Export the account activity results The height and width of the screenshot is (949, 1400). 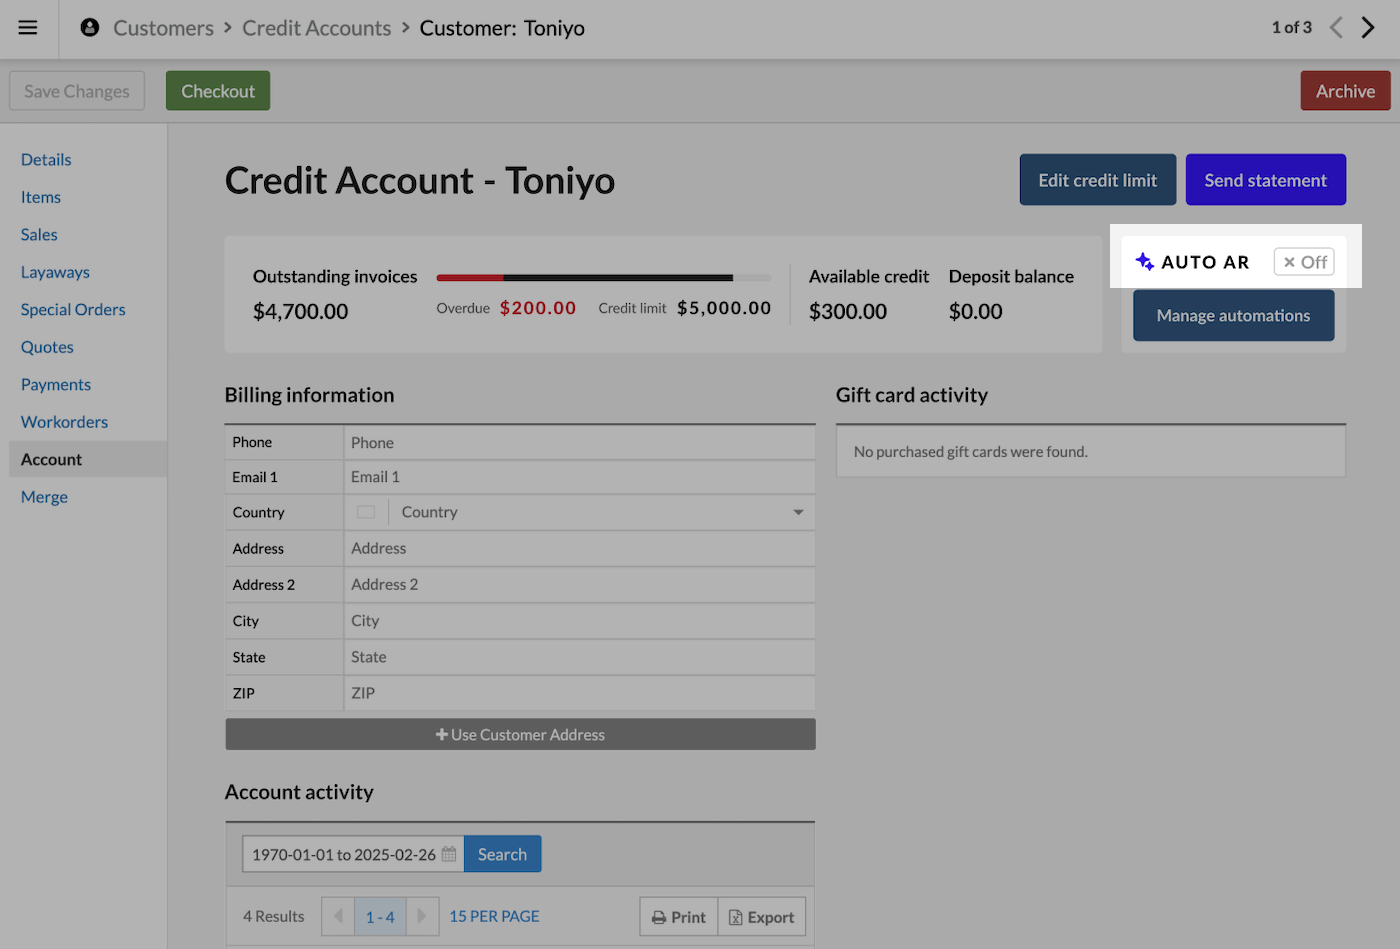tap(761, 917)
